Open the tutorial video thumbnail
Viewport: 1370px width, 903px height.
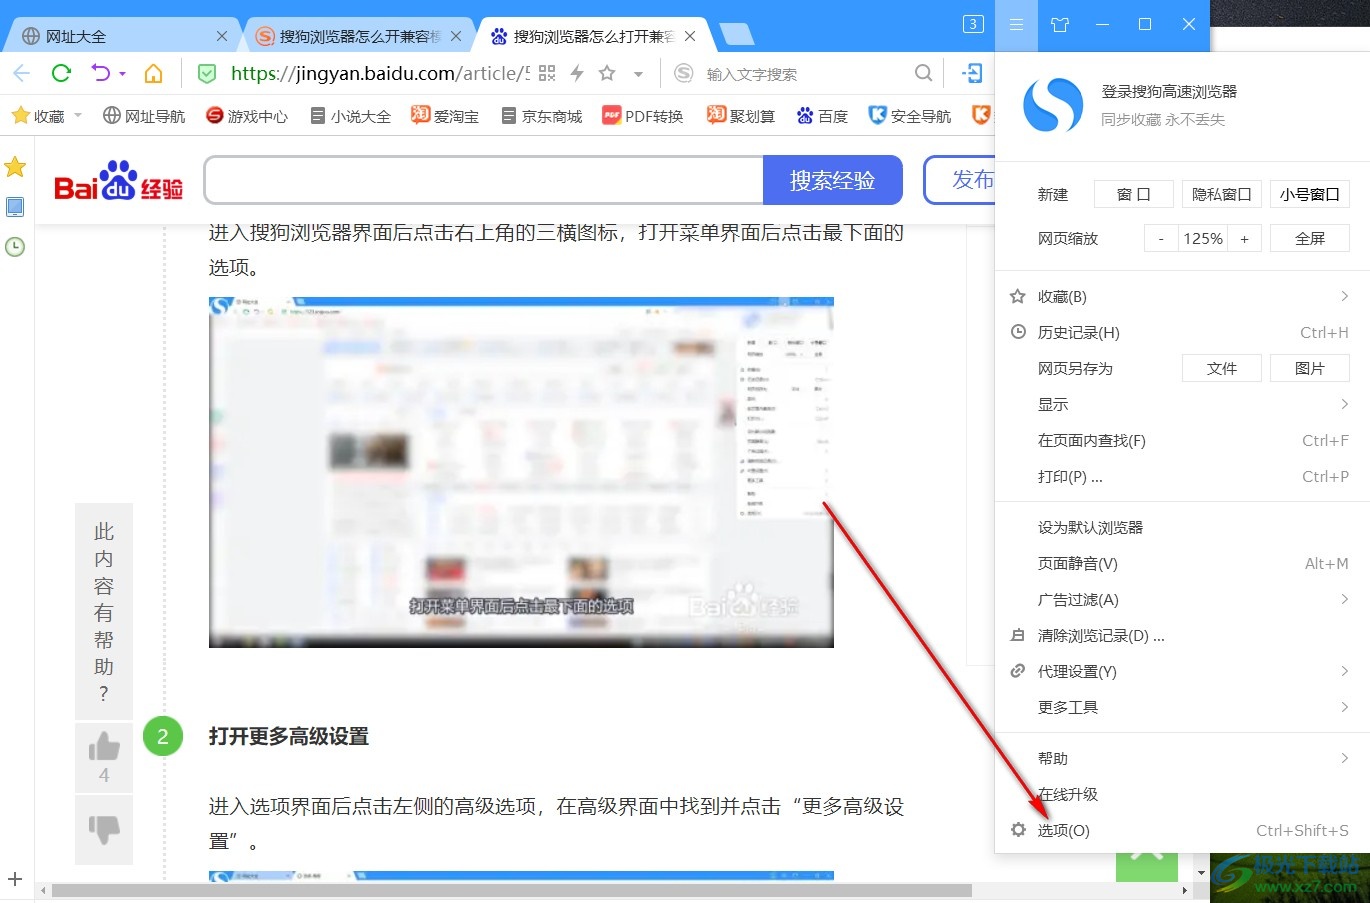[521, 472]
